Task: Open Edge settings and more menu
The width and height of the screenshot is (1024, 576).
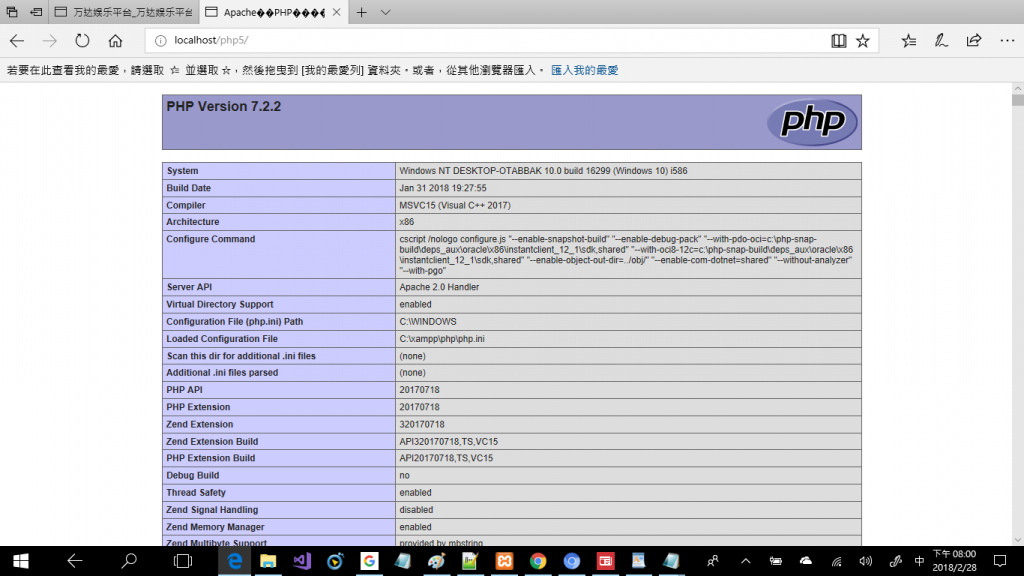Action: click(x=1007, y=40)
